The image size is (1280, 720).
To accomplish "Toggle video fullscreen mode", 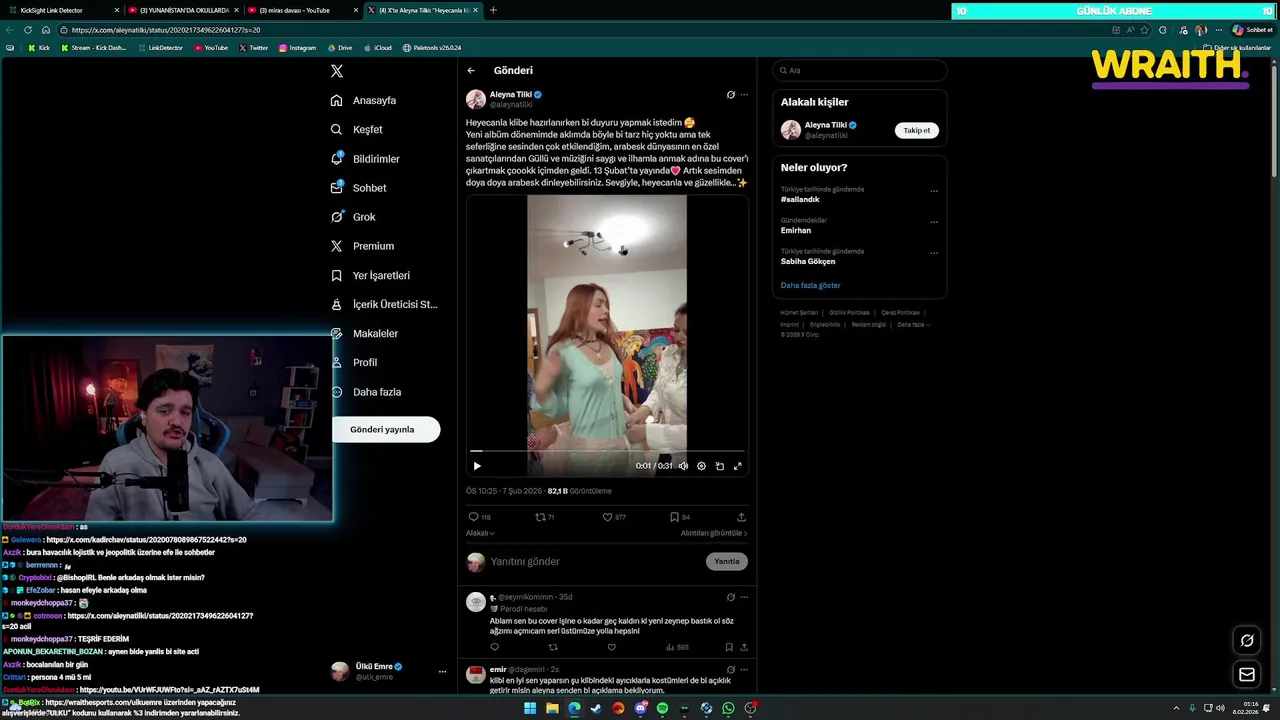I will pos(738,466).
